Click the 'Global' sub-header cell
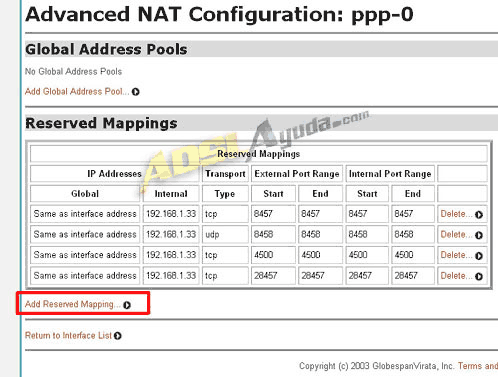 pyautogui.click(x=85, y=194)
